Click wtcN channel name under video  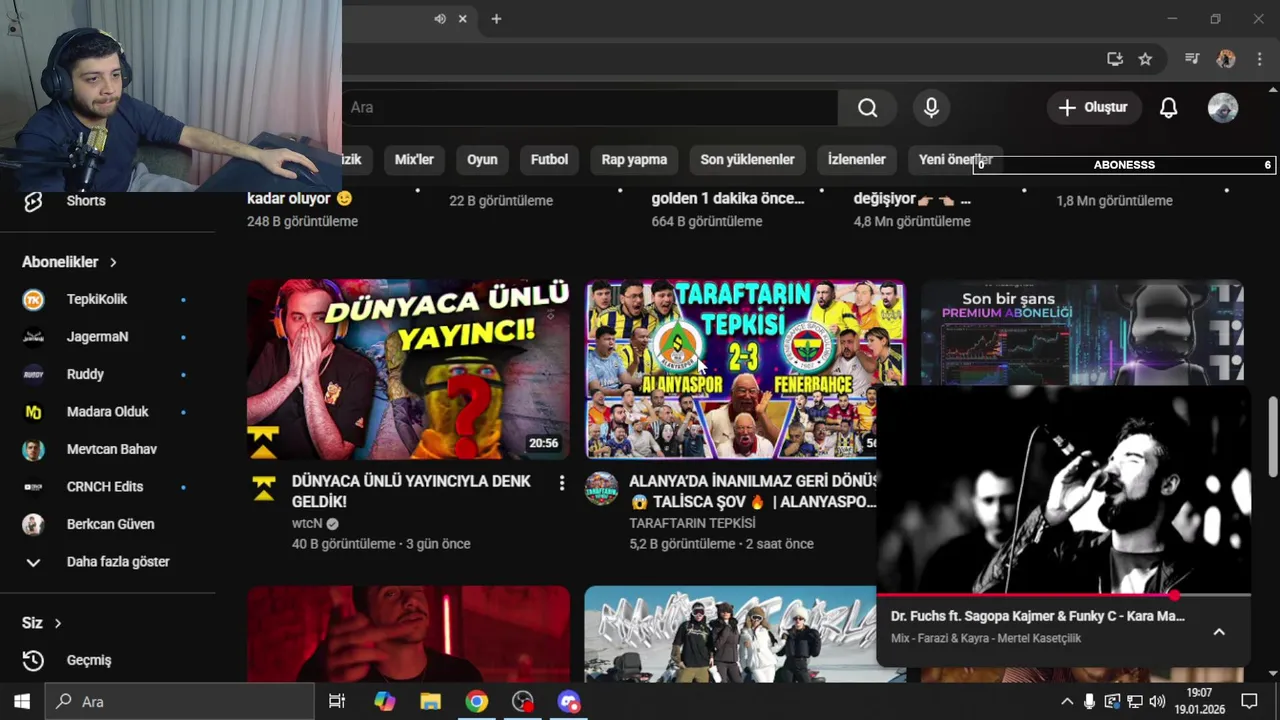(307, 523)
